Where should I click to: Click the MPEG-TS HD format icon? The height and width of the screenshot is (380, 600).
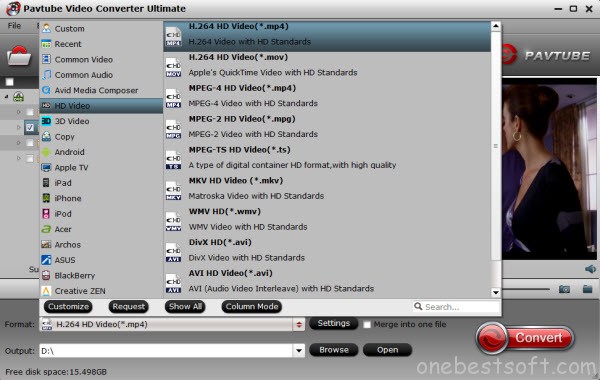point(173,160)
